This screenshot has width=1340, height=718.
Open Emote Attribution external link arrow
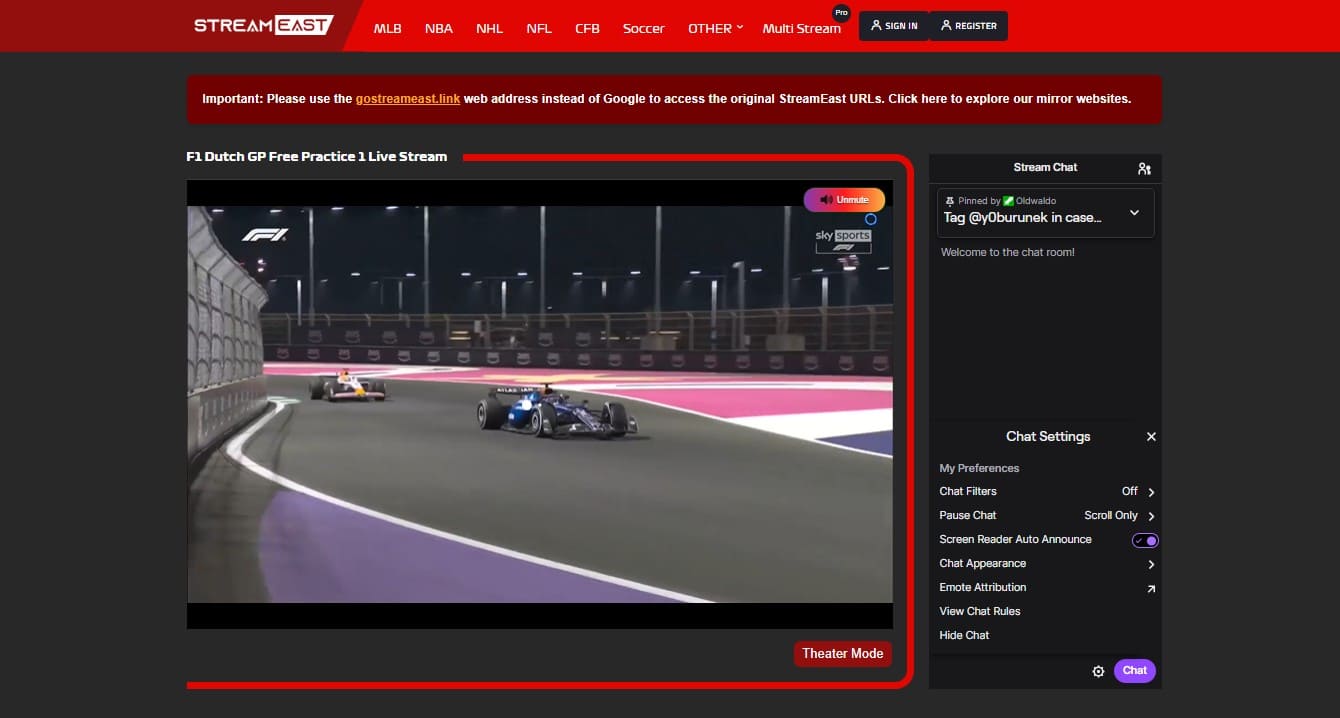point(1151,588)
